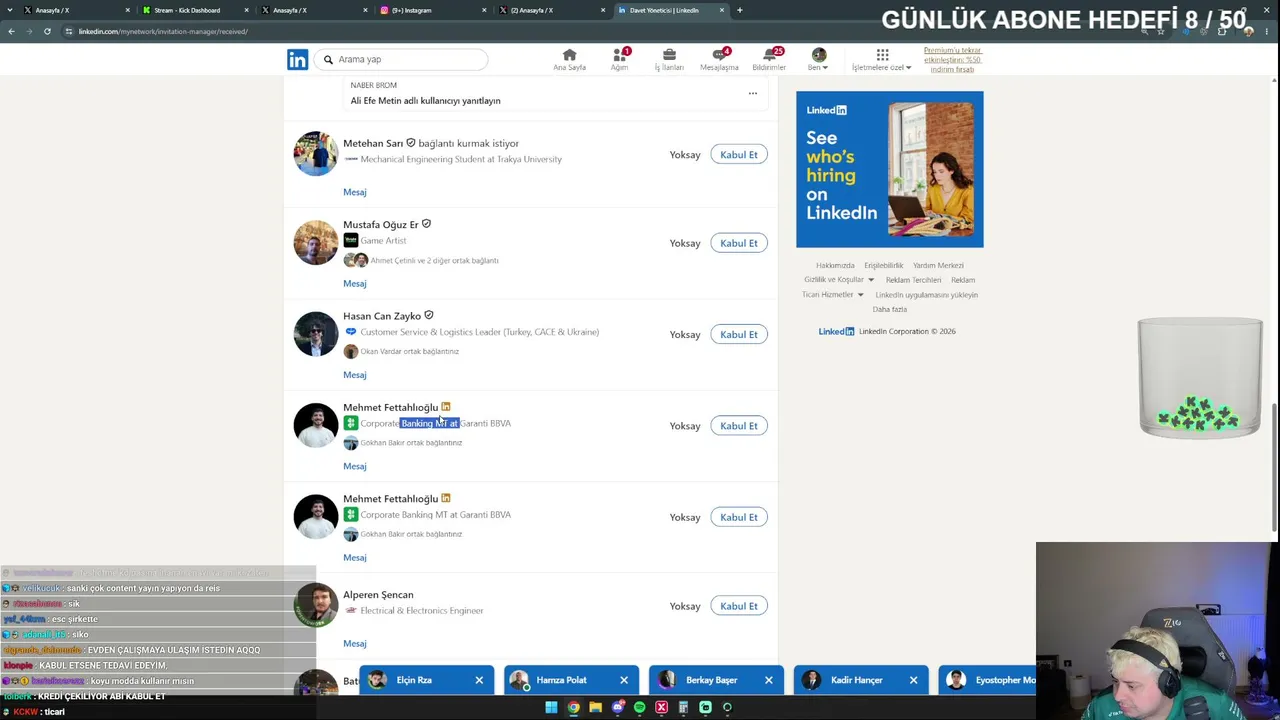The height and width of the screenshot is (720, 1280).
Task: Close Elçin Rza chat bubble
Action: 479,680
